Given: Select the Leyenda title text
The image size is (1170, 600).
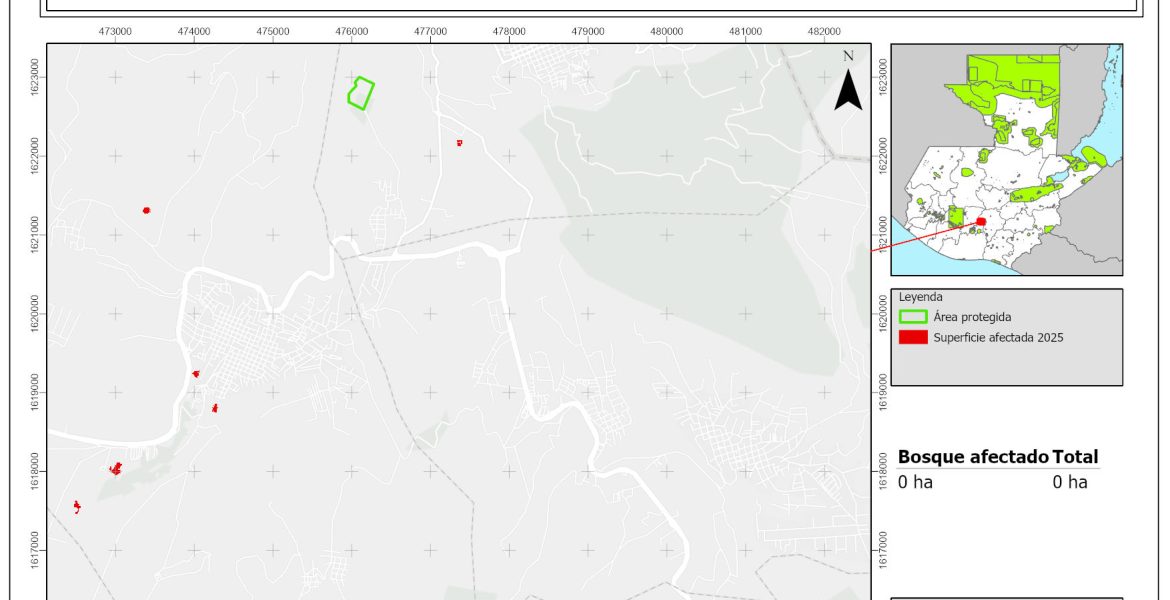Looking at the screenshot, I should click(x=920, y=297).
